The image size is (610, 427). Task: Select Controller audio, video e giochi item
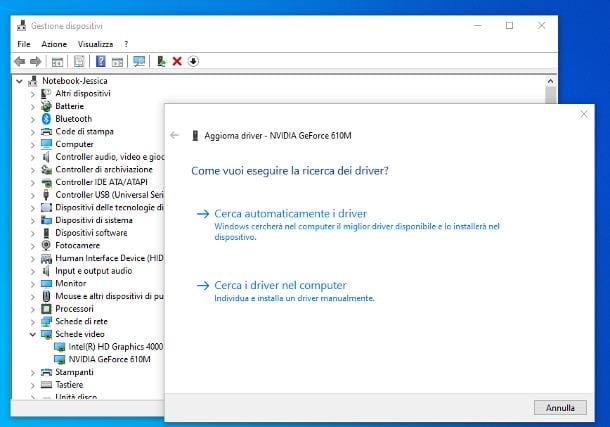[x=109, y=157]
